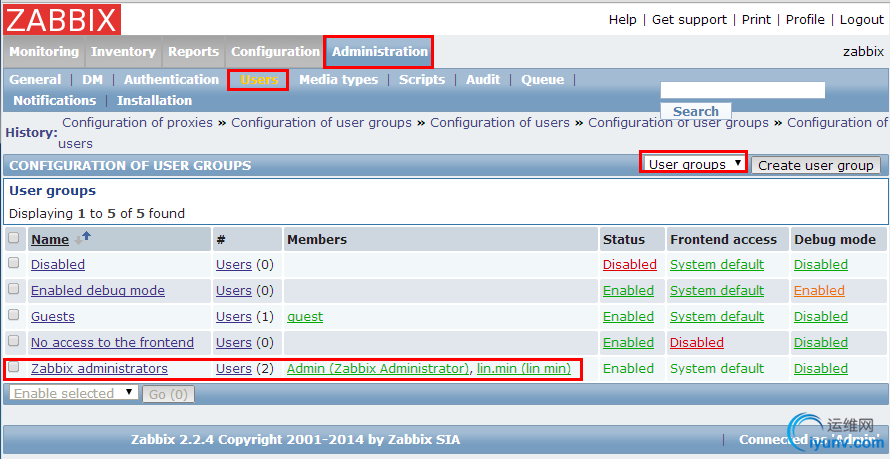Go to the General submenu
This screenshot has height=459, width=890.
[35, 79]
